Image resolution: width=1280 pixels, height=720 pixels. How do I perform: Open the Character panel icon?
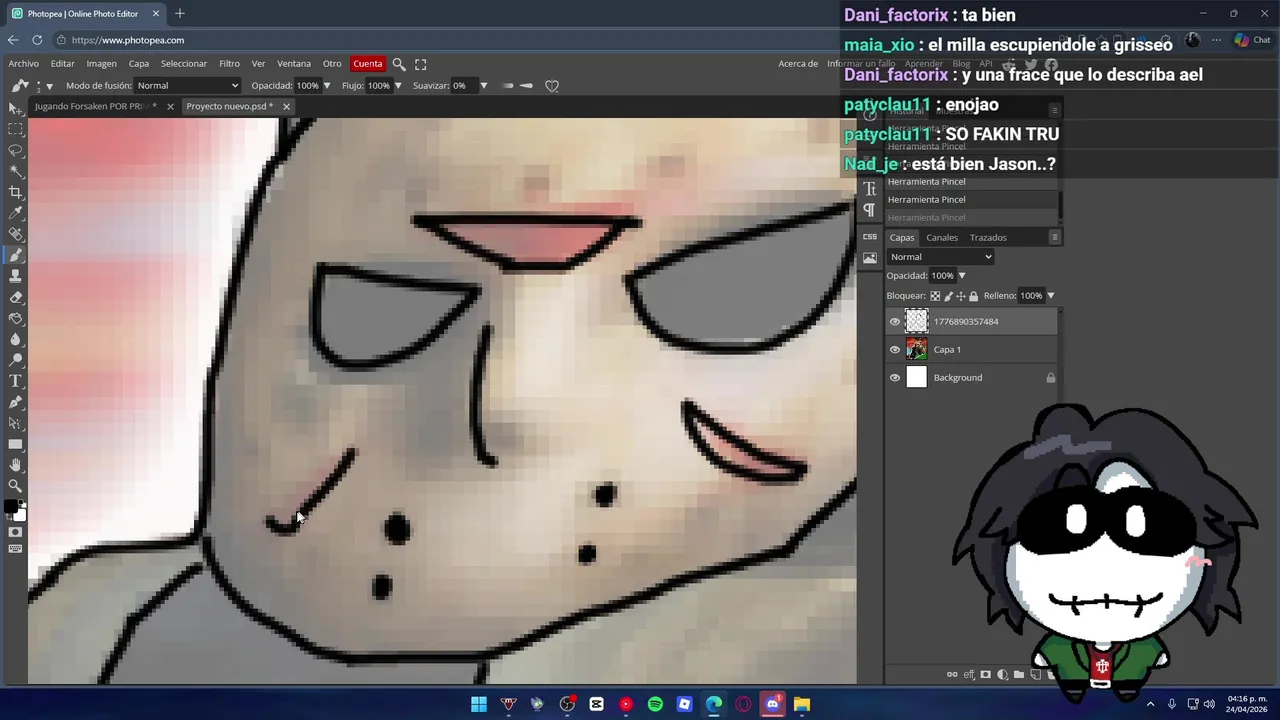point(869,189)
